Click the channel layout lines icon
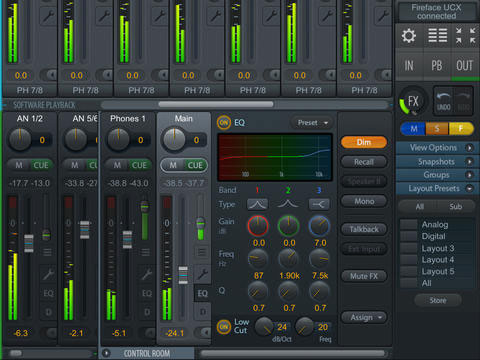Screen dimensions: 480x360 point(437,35)
